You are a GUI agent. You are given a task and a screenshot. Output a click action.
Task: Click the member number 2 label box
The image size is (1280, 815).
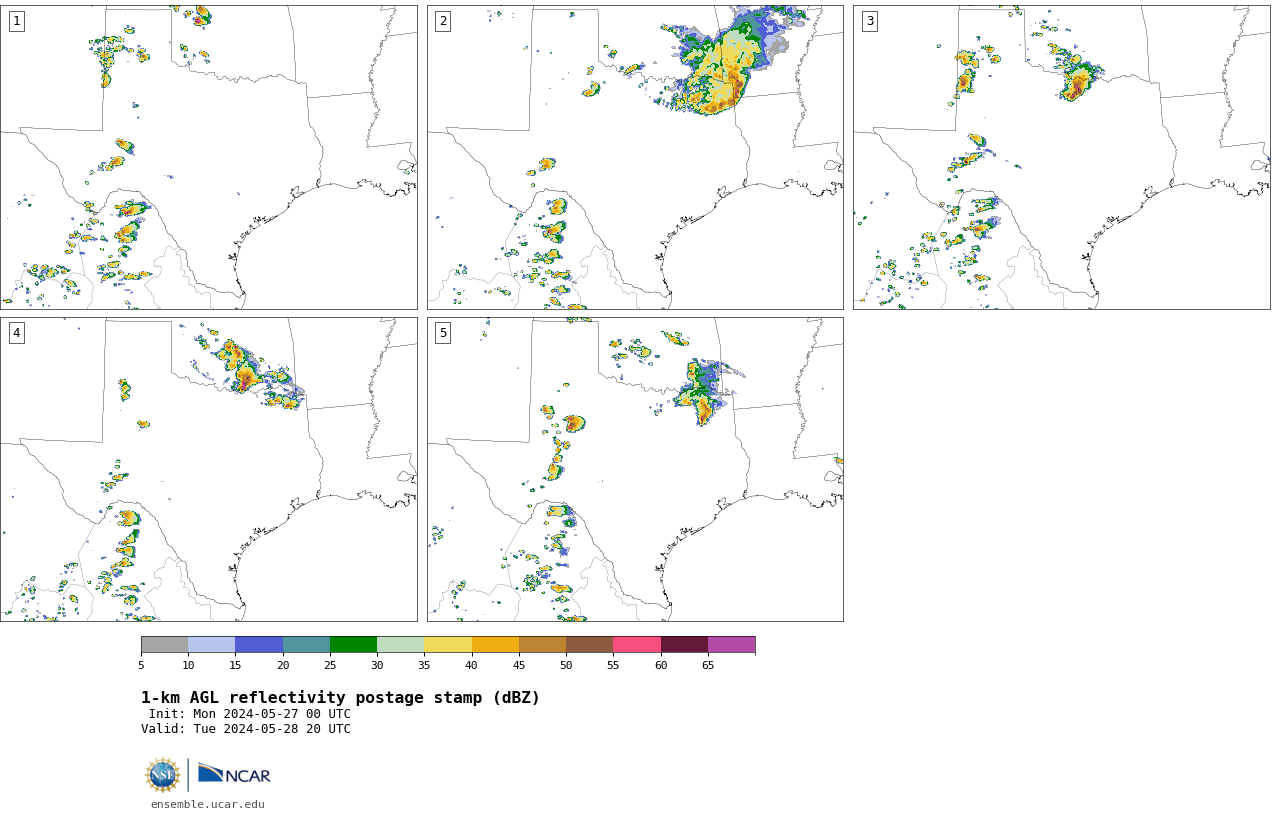click(x=443, y=21)
